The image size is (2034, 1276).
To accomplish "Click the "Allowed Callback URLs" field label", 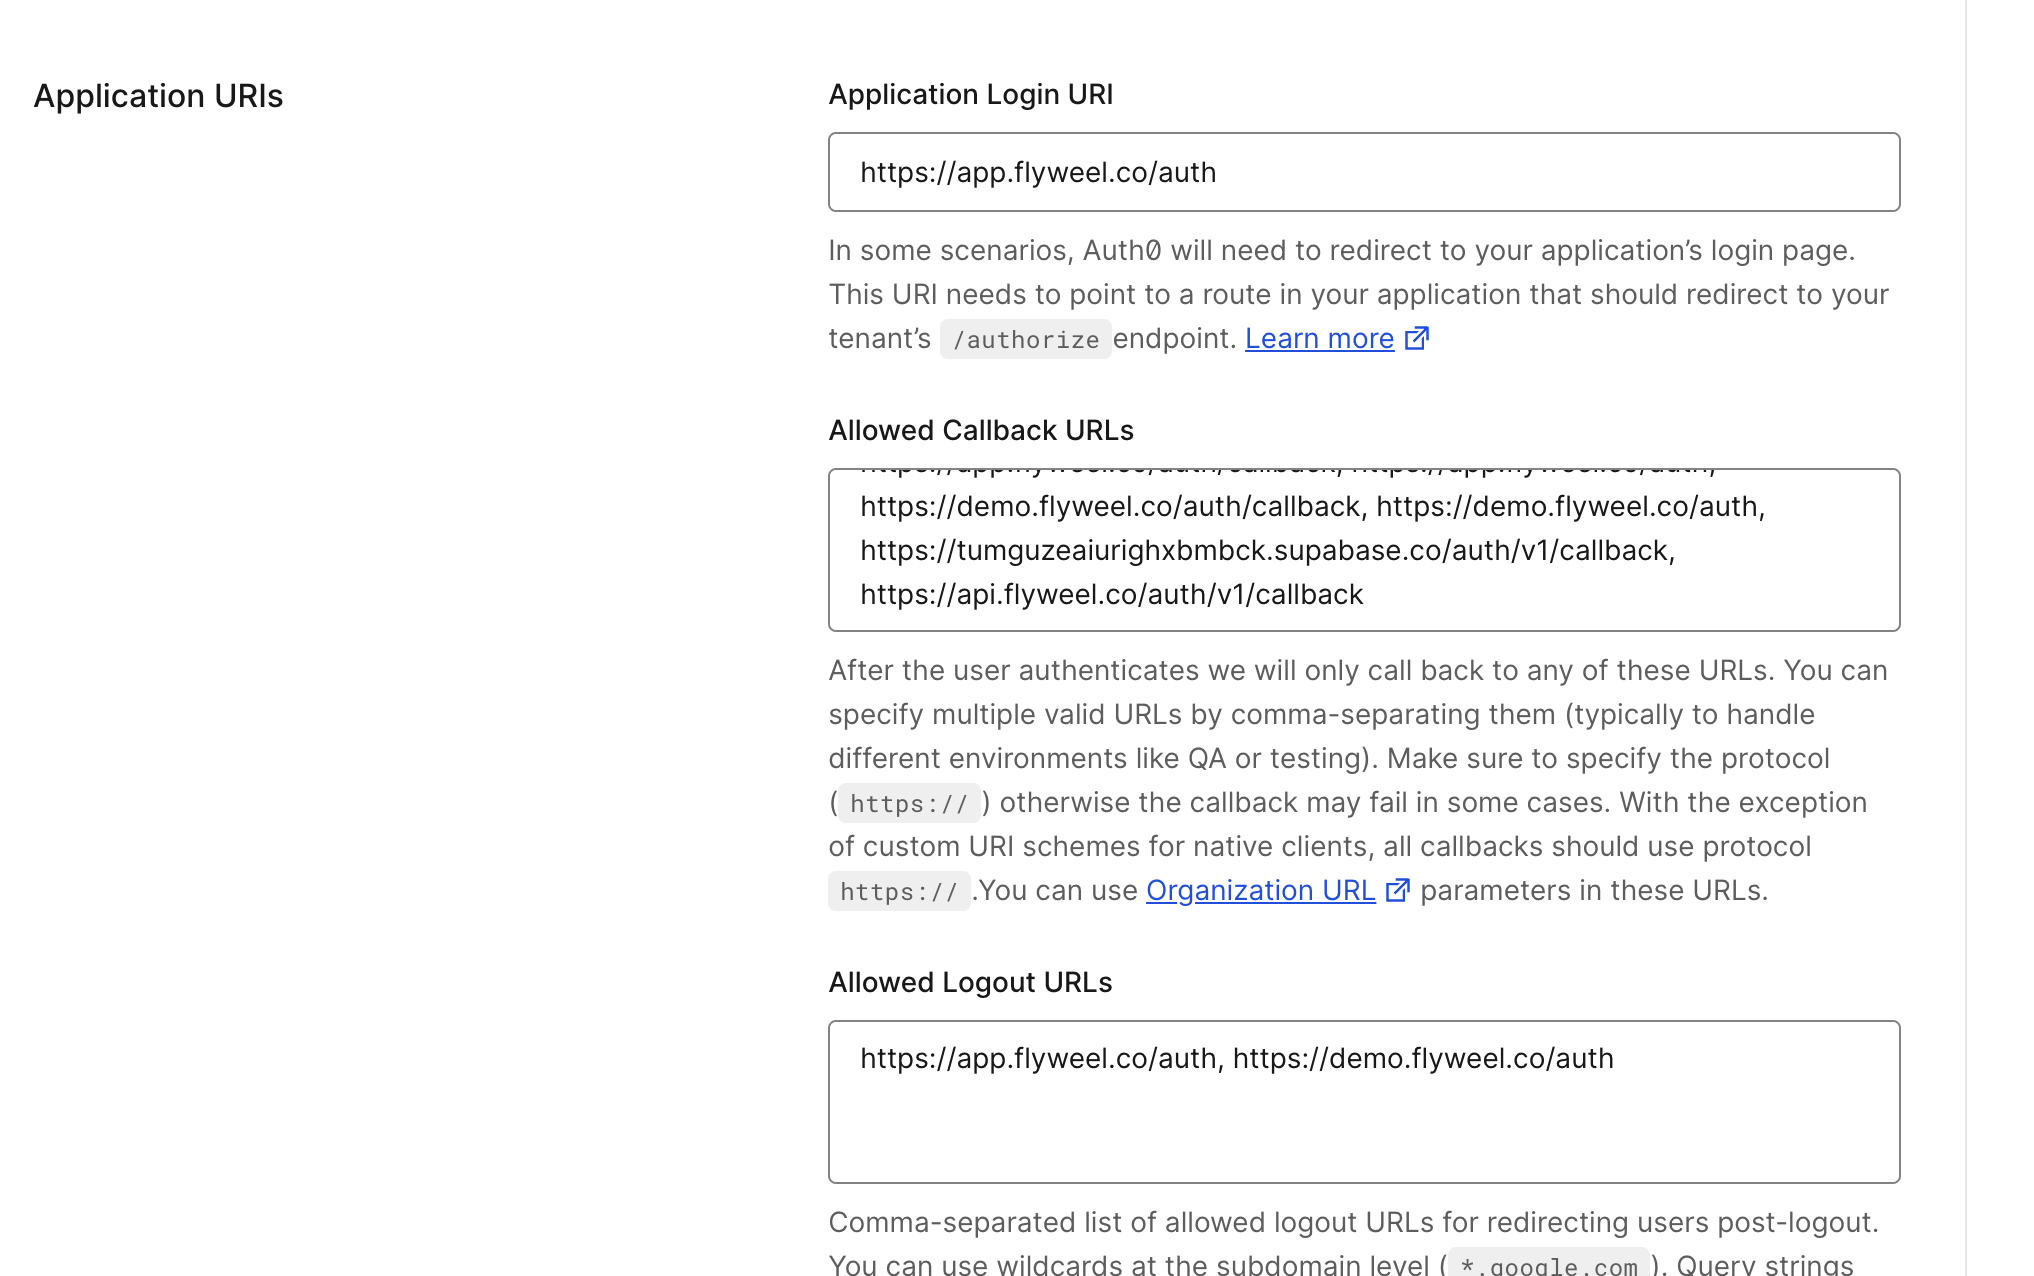I will click(980, 430).
